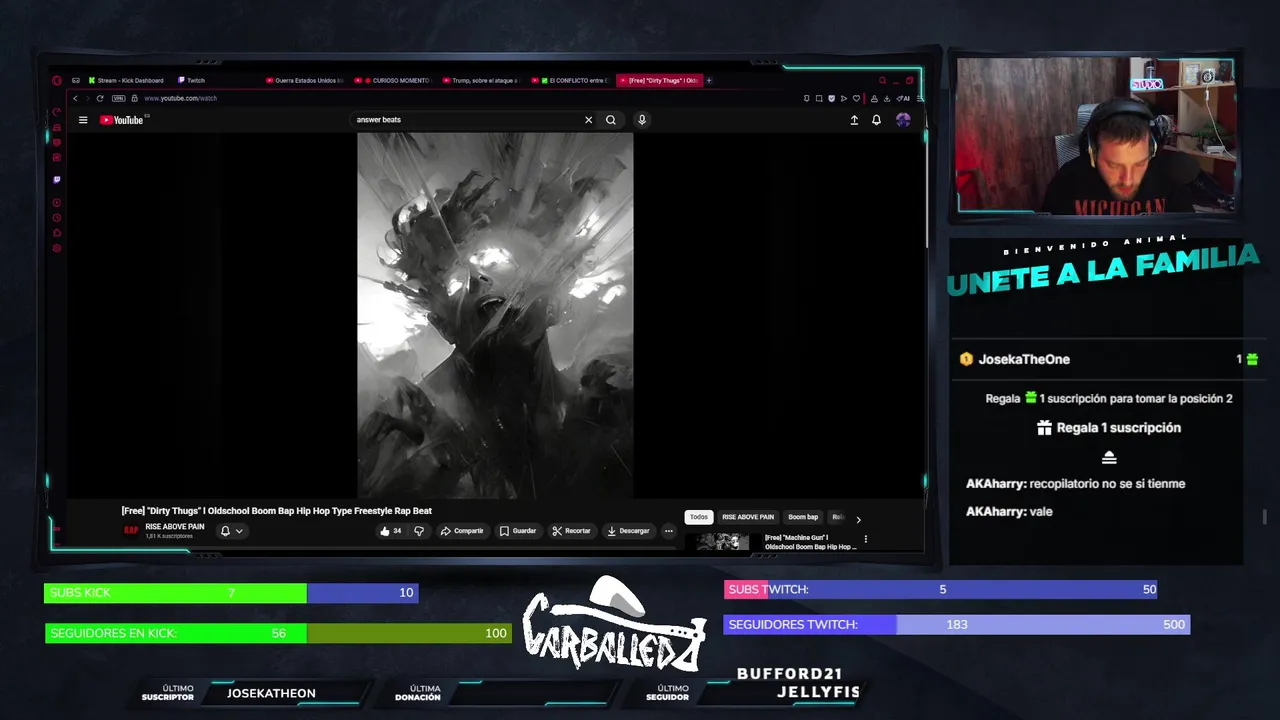
Task: Show next filter chips with arrow
Action: coord(858,519)
